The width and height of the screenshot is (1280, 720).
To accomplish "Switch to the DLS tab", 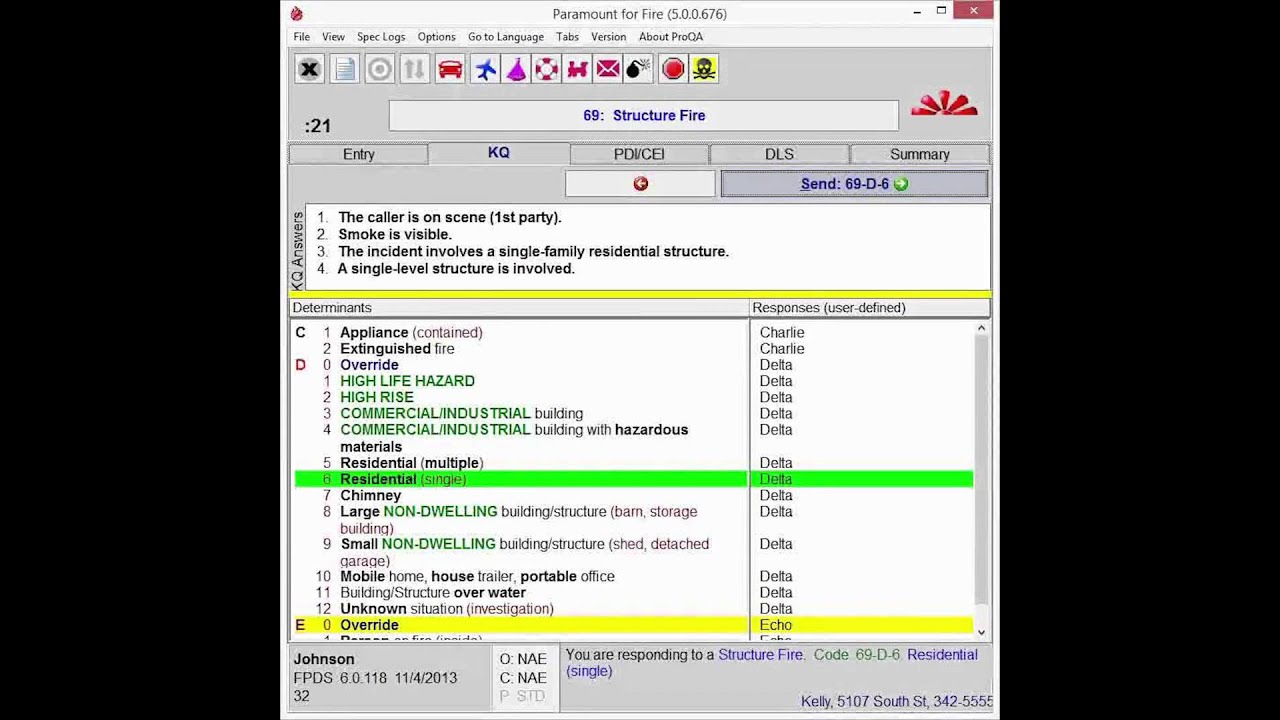I will coord(779,154).
